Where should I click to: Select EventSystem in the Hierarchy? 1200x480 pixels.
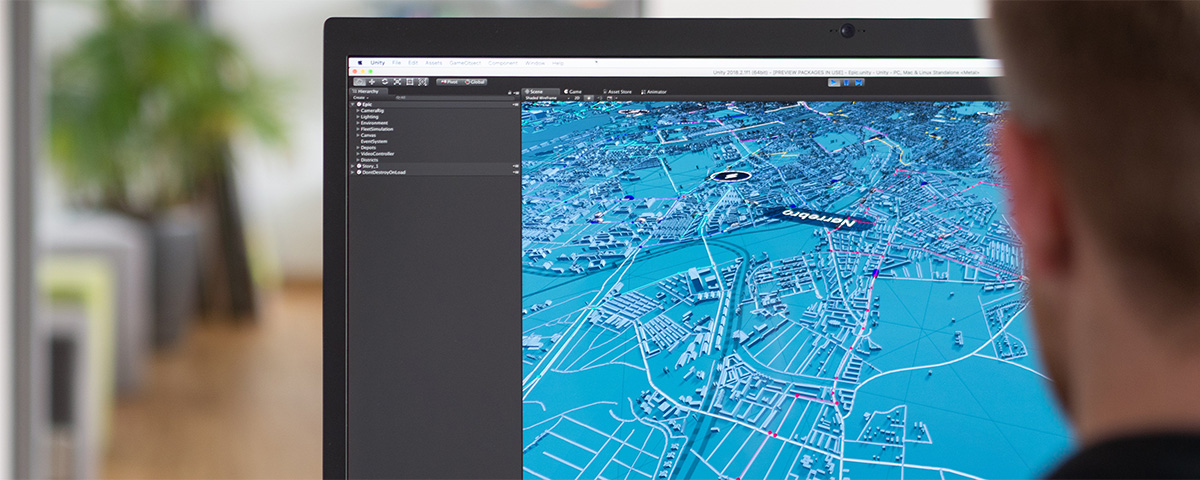pos(373,141)
